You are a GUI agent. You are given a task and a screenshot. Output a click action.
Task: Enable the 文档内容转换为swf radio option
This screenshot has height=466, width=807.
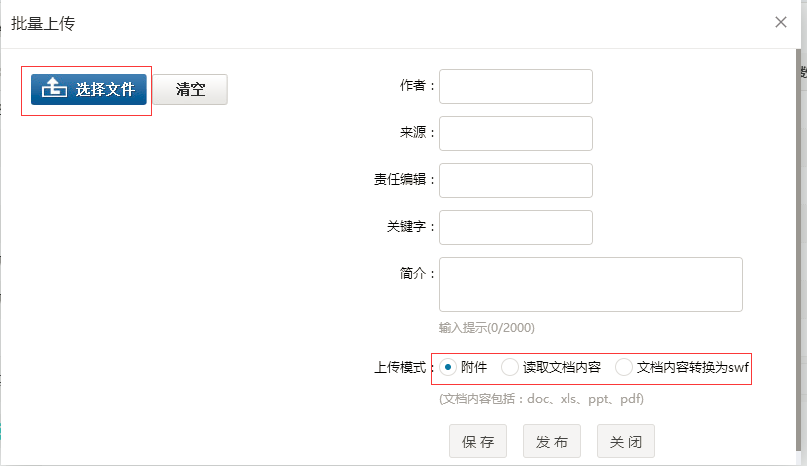[x=624, y=367]
